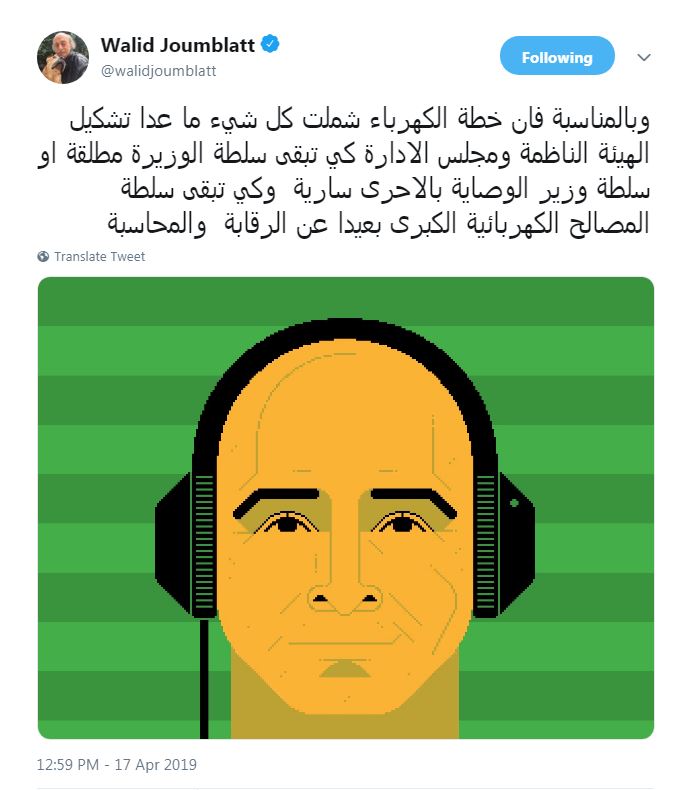Click the left headphone earcup in the picture
The width and height of the screenshot is (683, 790).
(186, 544)
